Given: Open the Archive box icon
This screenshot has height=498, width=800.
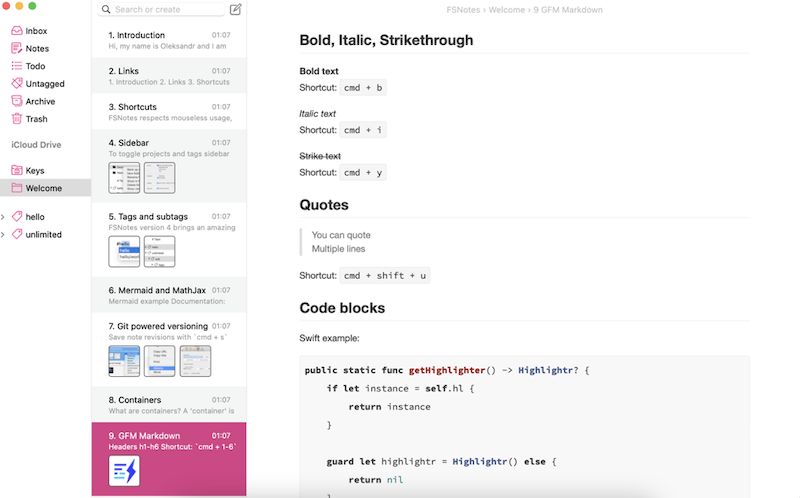Looking at the screenshot, I should (17, 101).
